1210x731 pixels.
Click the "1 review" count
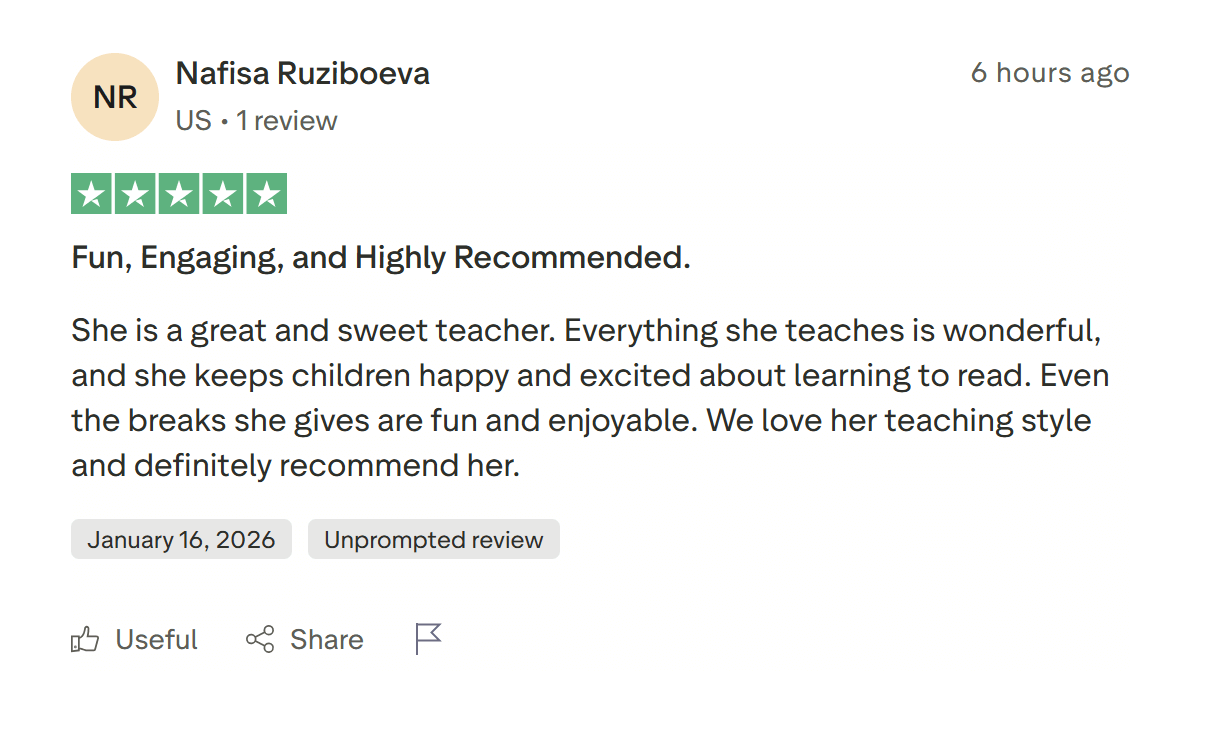(287, 121)
